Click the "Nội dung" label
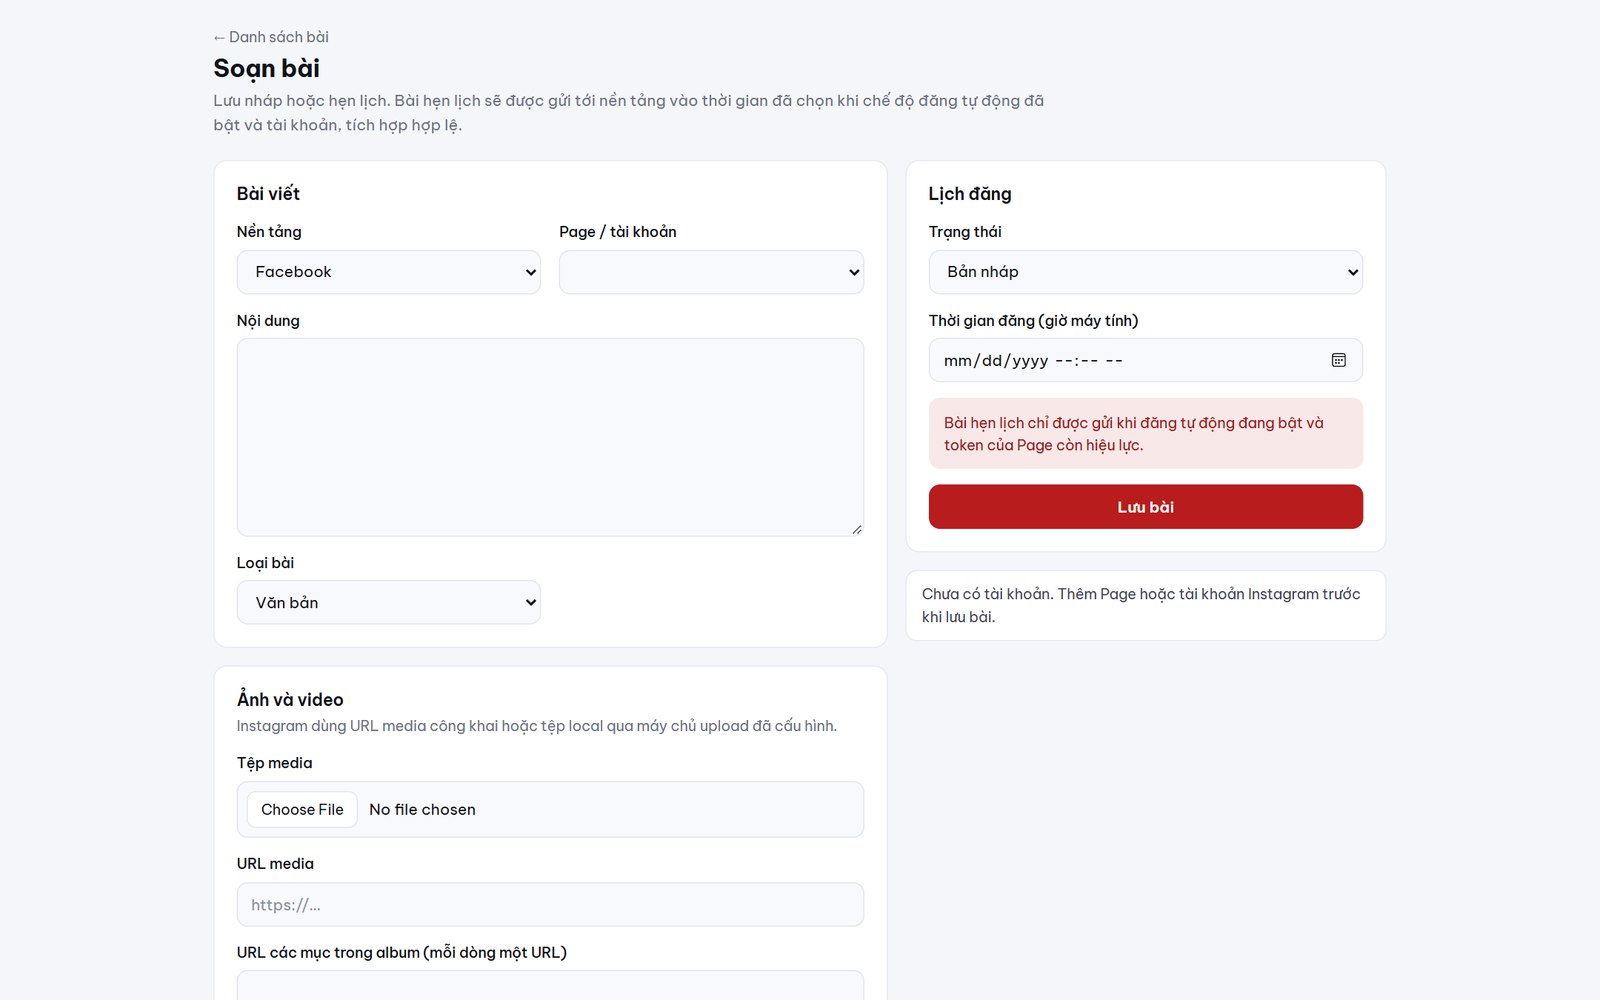The image size is (1600, 1000). (268, 321)
